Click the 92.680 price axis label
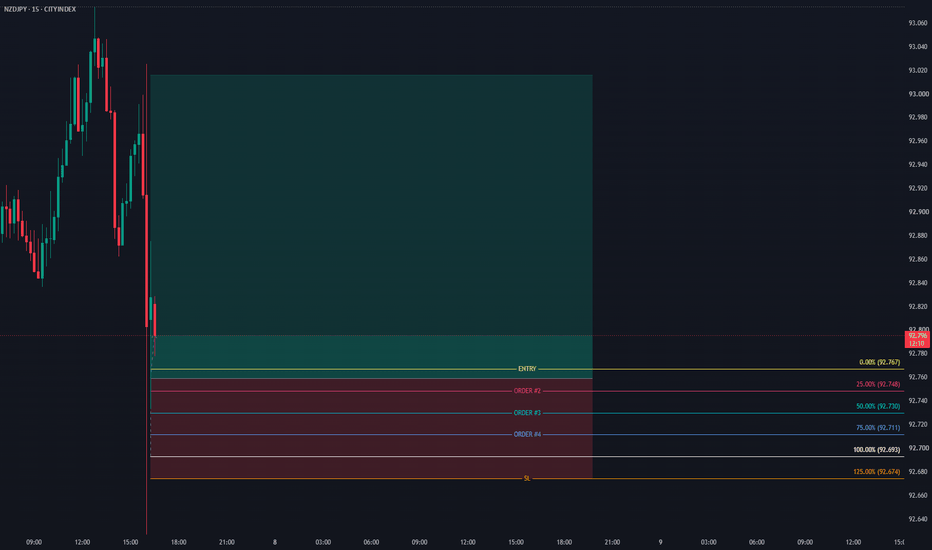The image size is (932, 550). (x=918, y=472)
